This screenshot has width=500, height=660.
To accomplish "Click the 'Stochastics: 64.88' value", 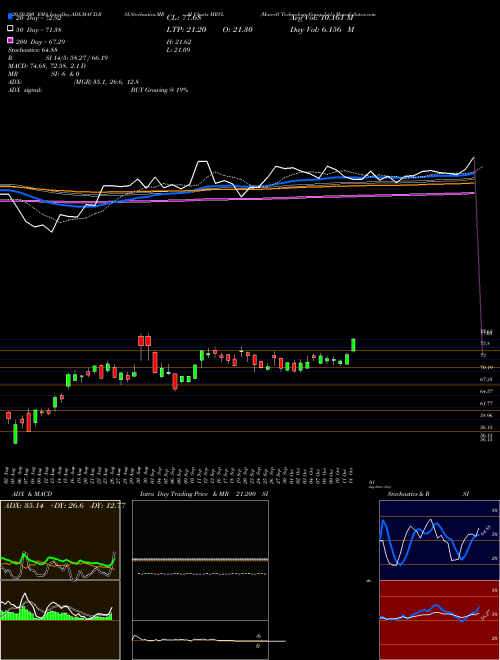I will tap(33, 50).
